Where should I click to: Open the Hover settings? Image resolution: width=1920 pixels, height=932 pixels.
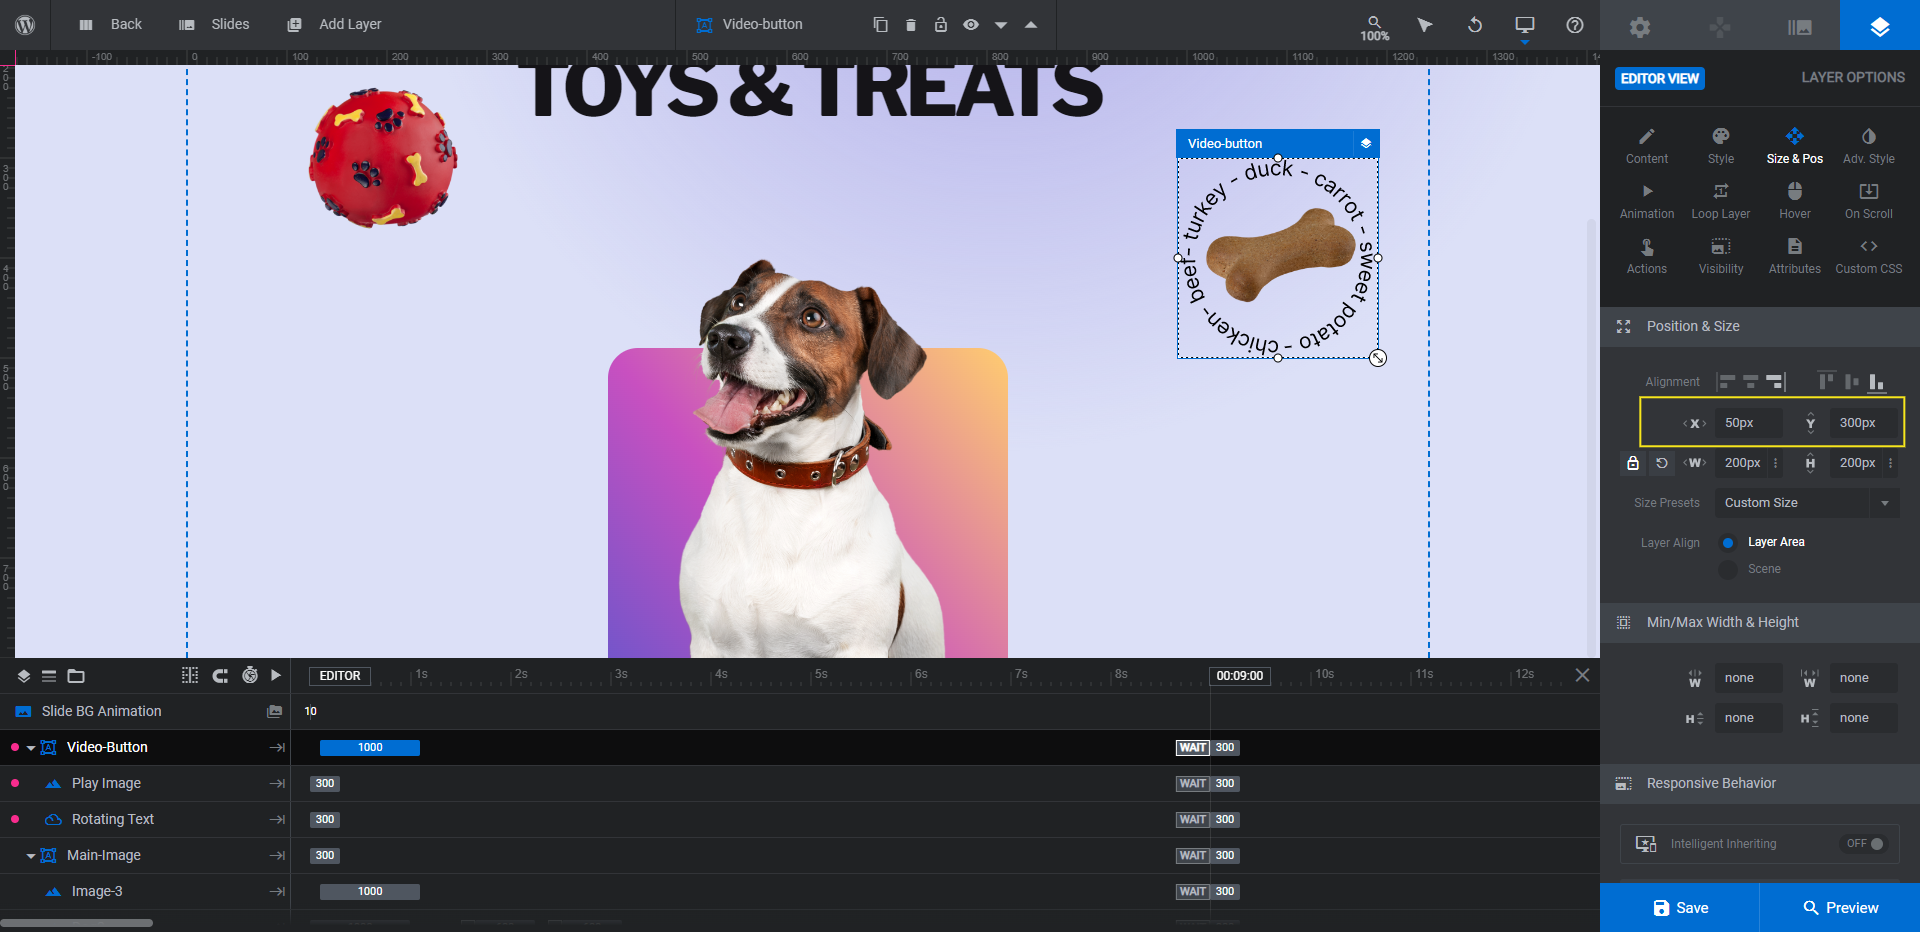1795,201
